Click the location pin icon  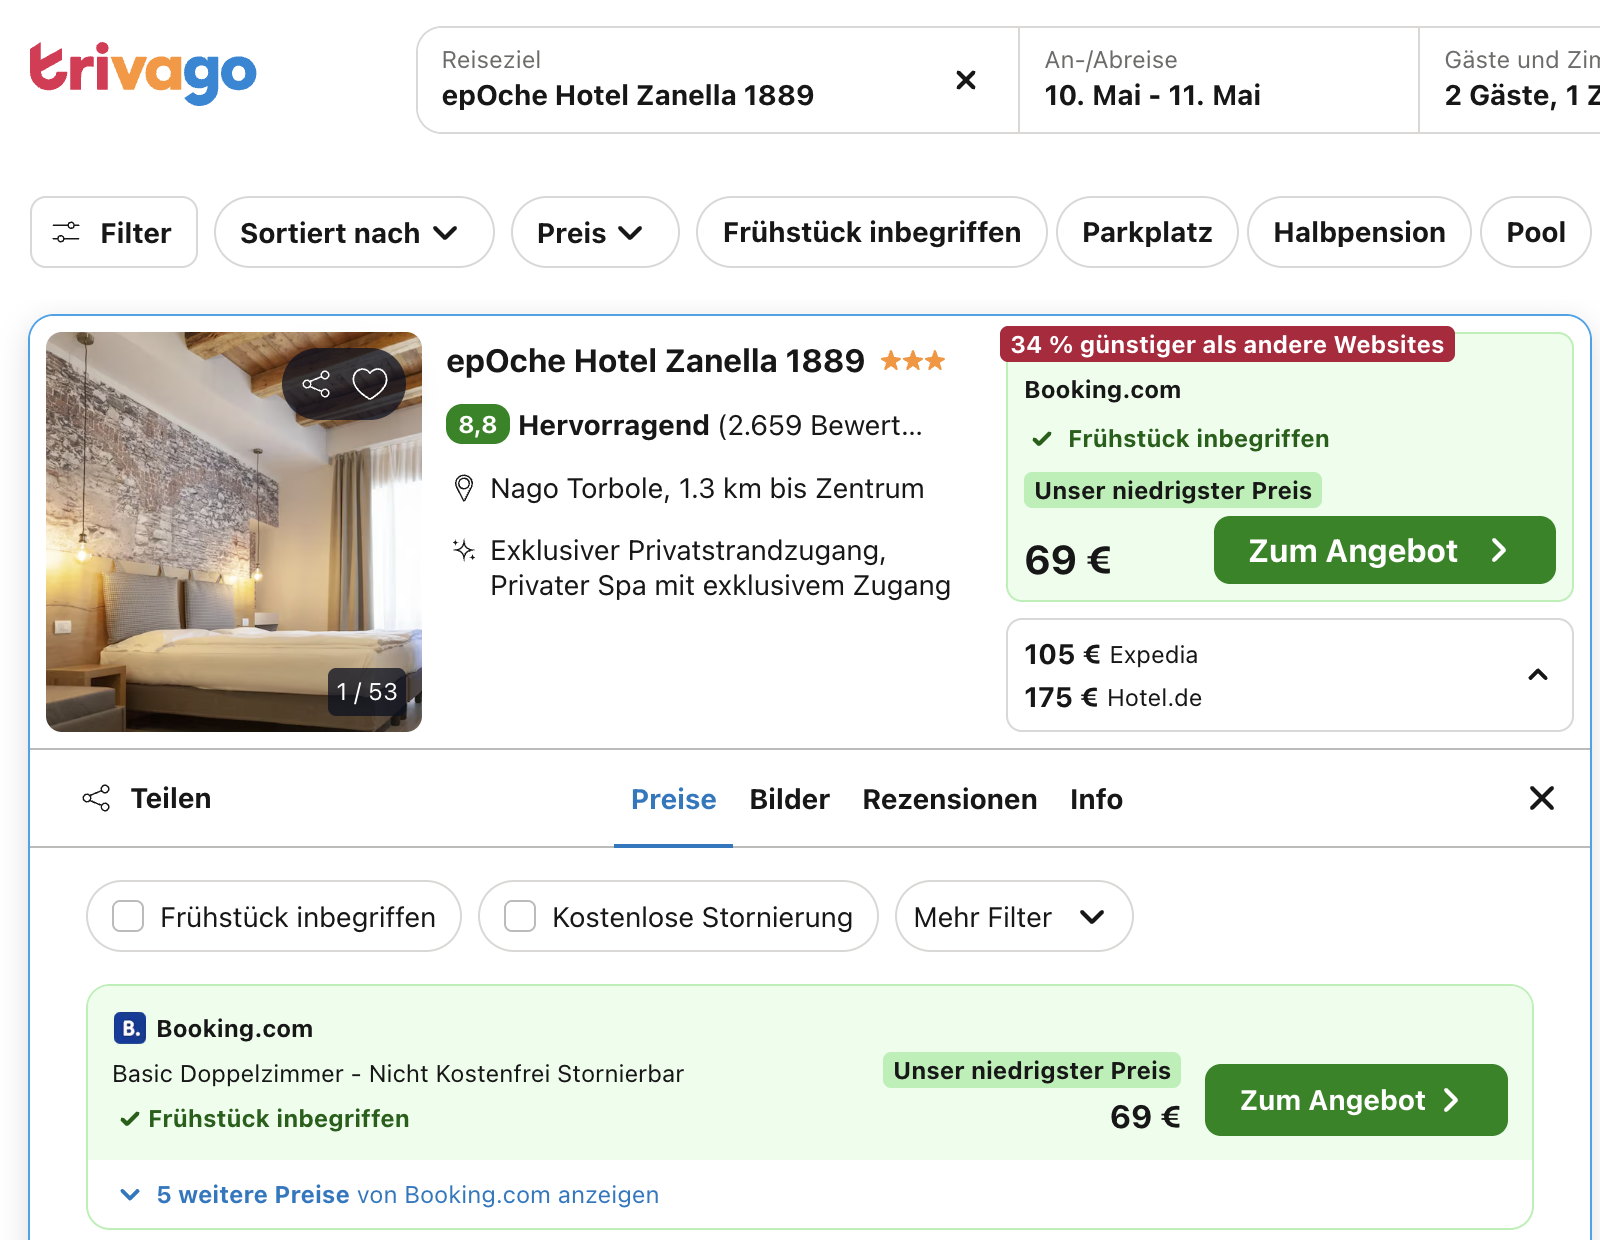click(463, 488)
